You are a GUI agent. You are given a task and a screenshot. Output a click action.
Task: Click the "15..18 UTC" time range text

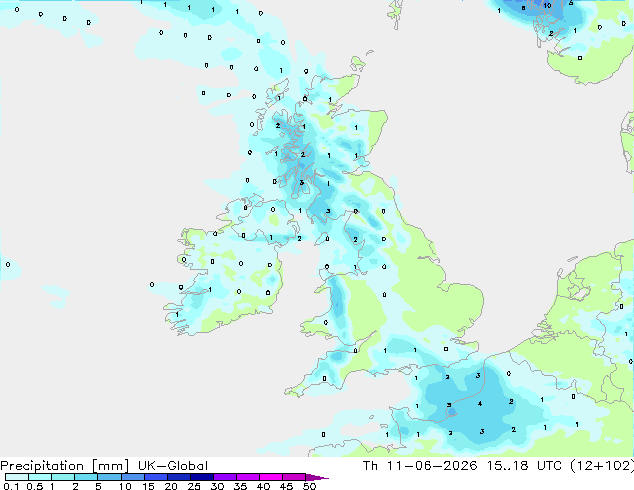[x=525, y=466]
